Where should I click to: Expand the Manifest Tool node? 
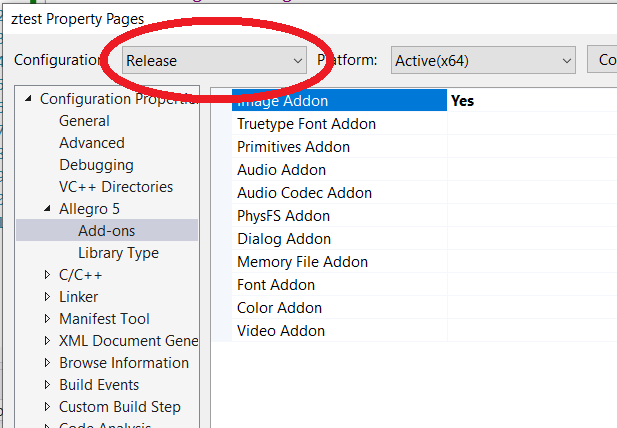coord(48,319)
